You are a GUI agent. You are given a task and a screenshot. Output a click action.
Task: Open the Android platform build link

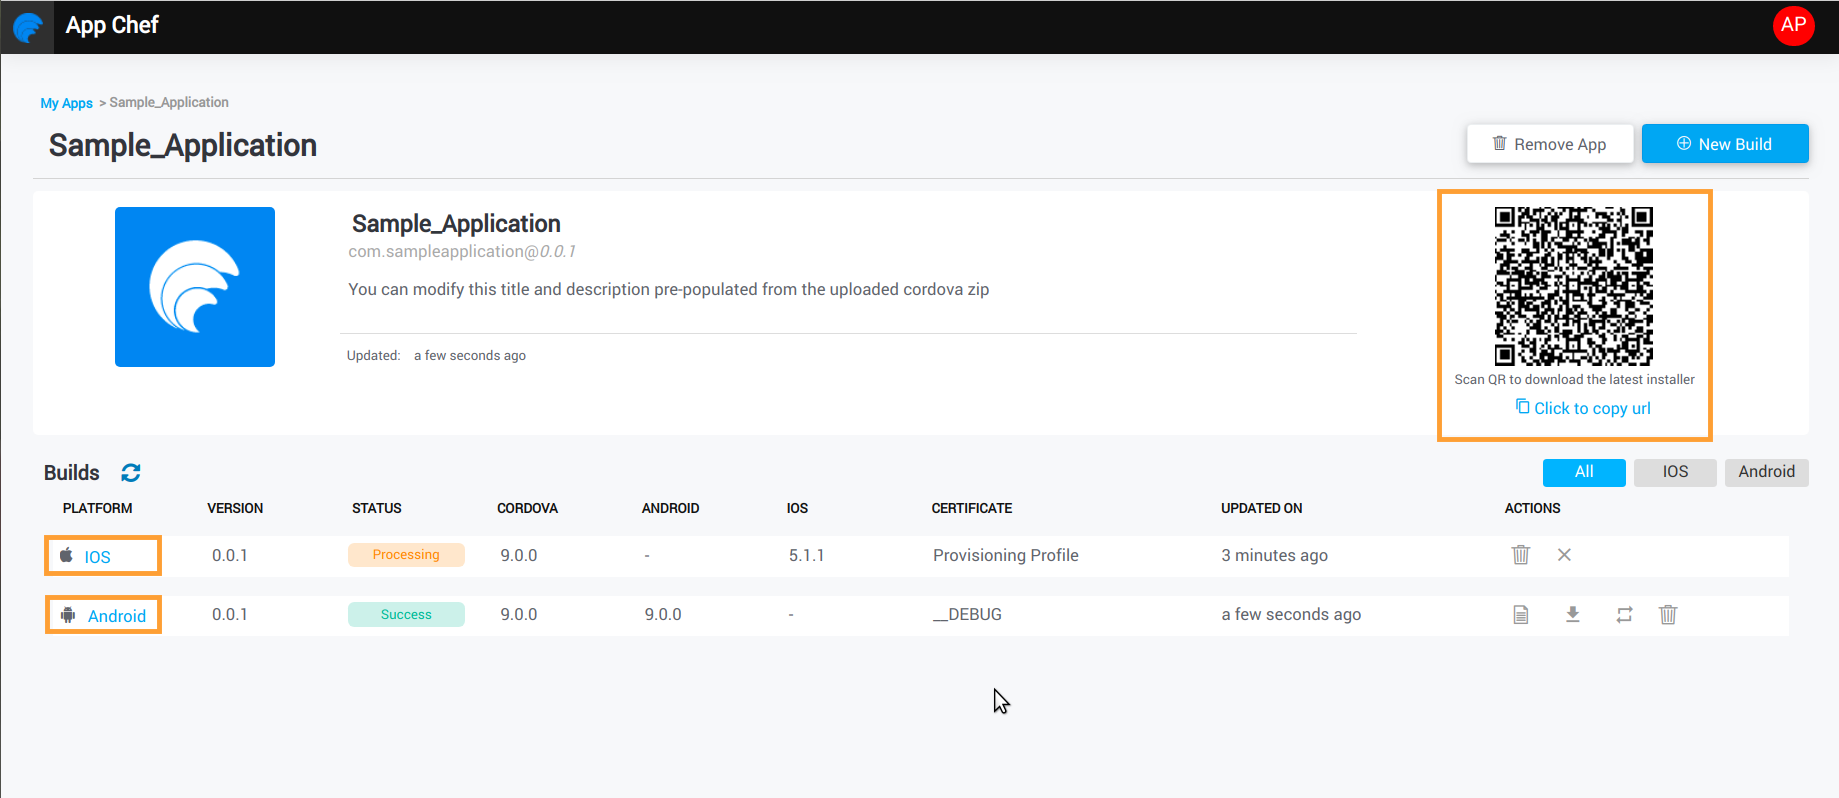(116, 616)
